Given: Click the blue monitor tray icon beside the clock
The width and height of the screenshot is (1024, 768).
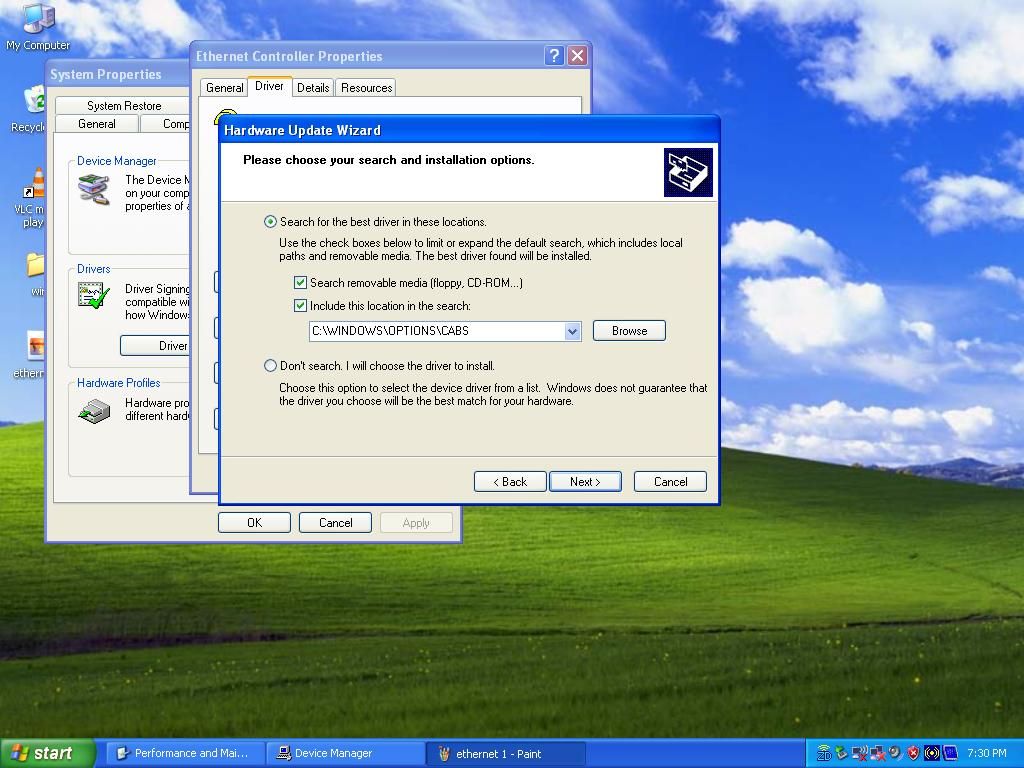Looking at the screenshot, I should tap(950, 753).
